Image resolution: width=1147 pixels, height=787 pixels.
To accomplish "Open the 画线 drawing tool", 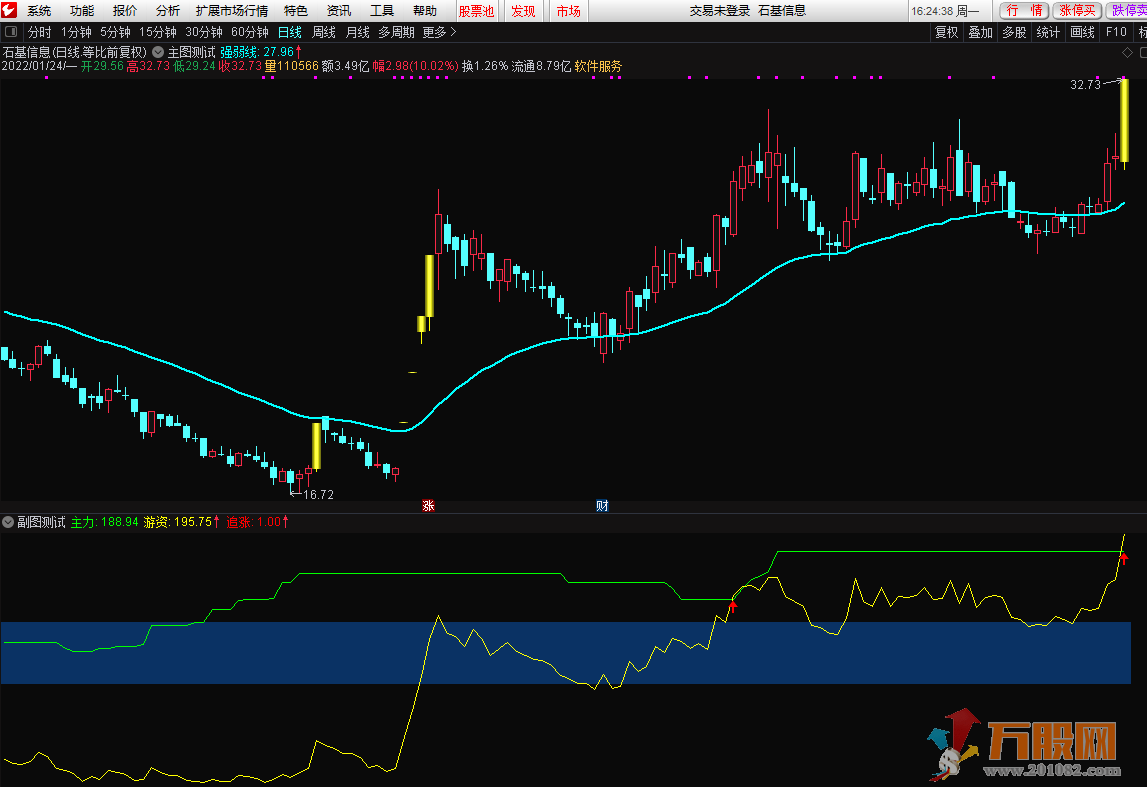I will click(x=1082, y=32).
